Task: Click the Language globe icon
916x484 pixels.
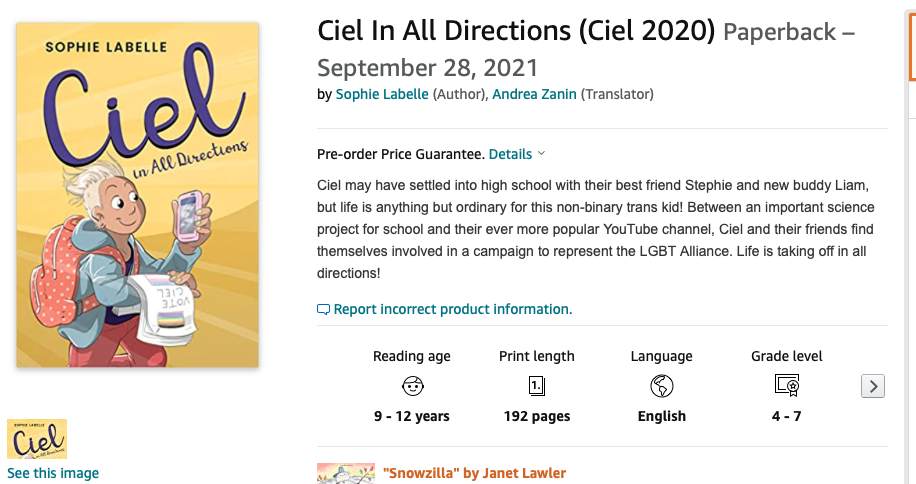Action: [x=661, y=386]
